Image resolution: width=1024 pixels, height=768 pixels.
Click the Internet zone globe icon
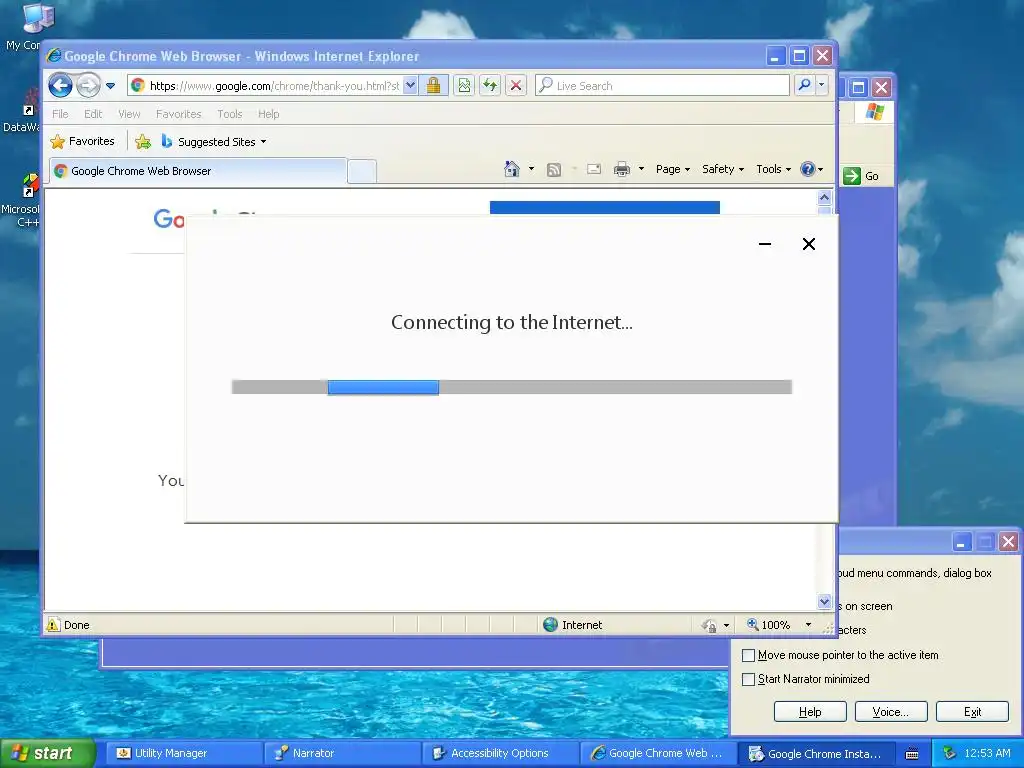click(x=551, y=625)
